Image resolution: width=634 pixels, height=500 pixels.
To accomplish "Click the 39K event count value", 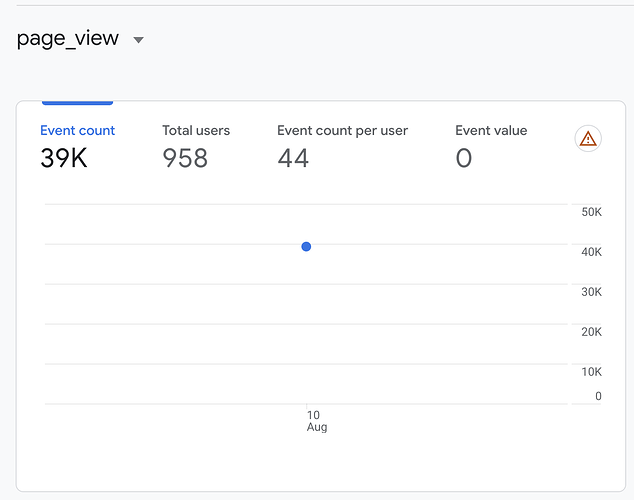I will [x=64, y=158].
